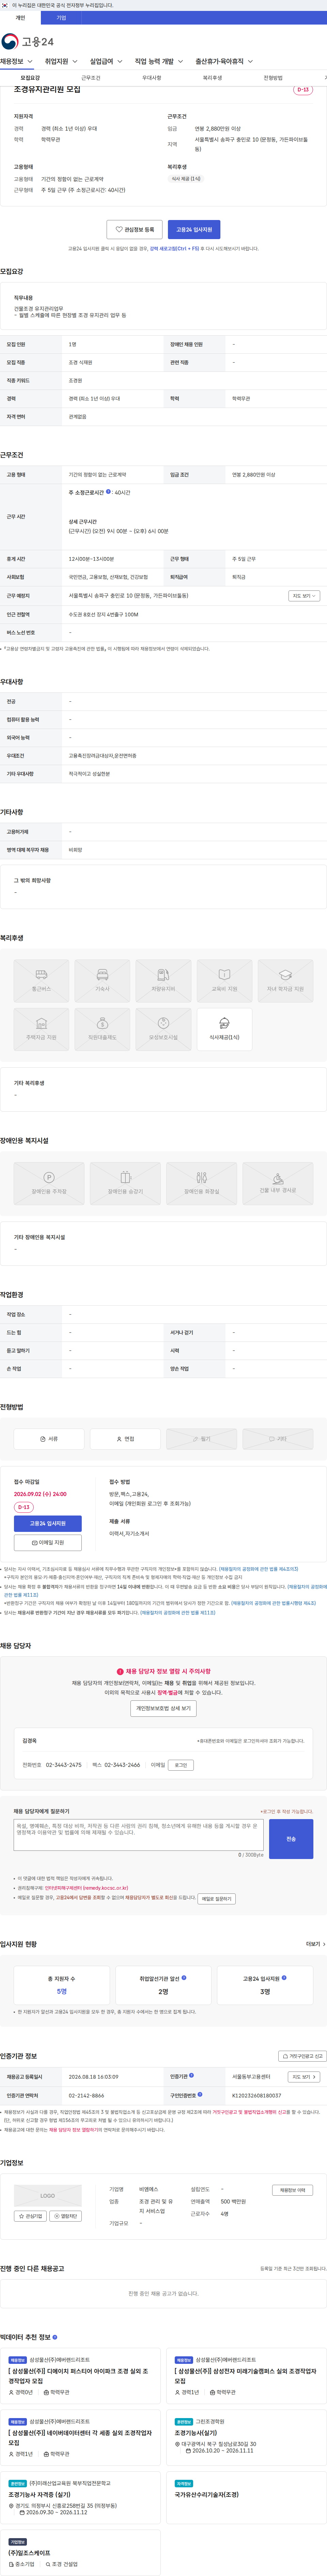
Task: Click the 주택자금 지원 icon
Action: pos(41,1029)
